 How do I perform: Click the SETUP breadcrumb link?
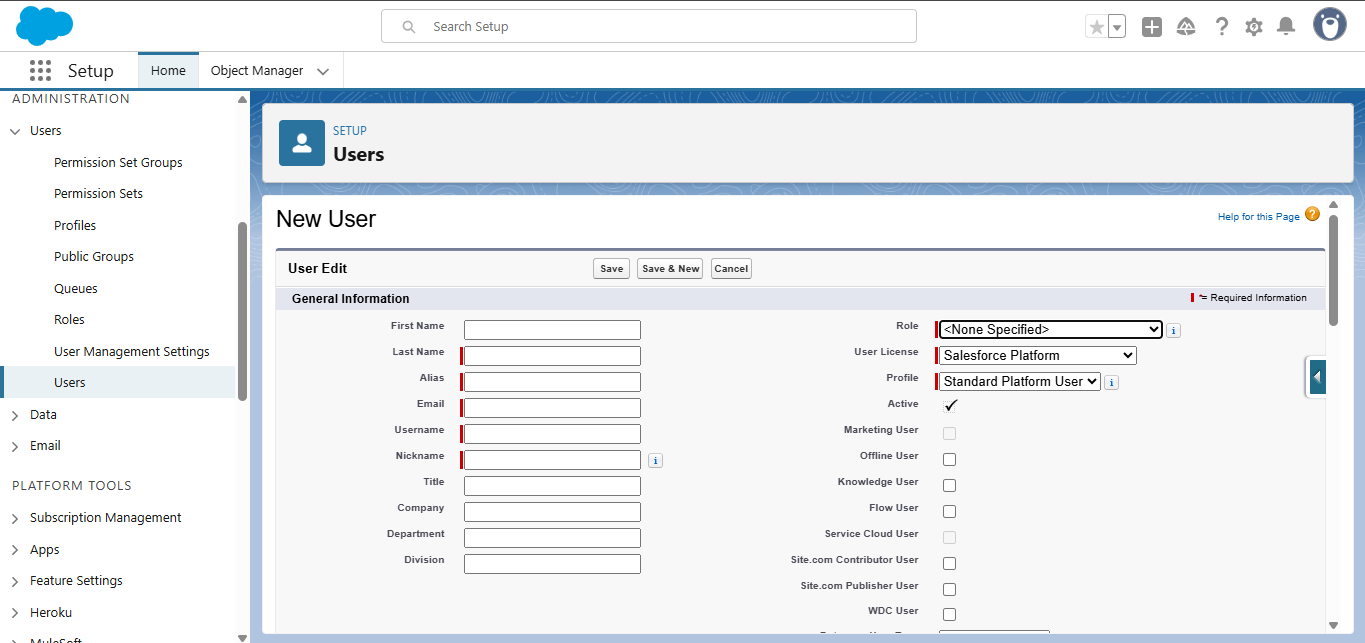point(350,131)
